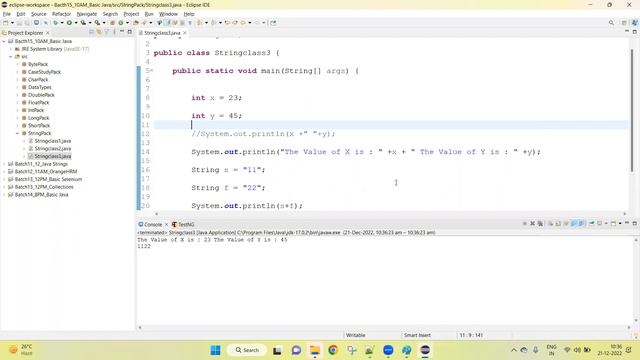Click Remove All Terminated Launches Console icon
This screenshot has height=360, width=640.
540,224
